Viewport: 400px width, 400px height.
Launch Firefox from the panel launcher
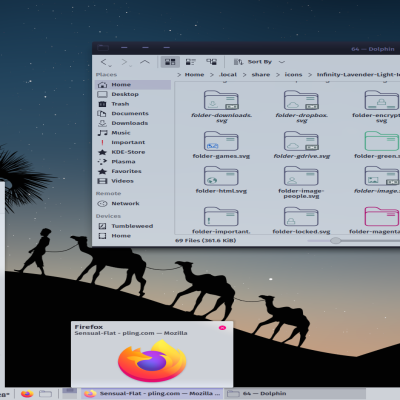point(27,394)
